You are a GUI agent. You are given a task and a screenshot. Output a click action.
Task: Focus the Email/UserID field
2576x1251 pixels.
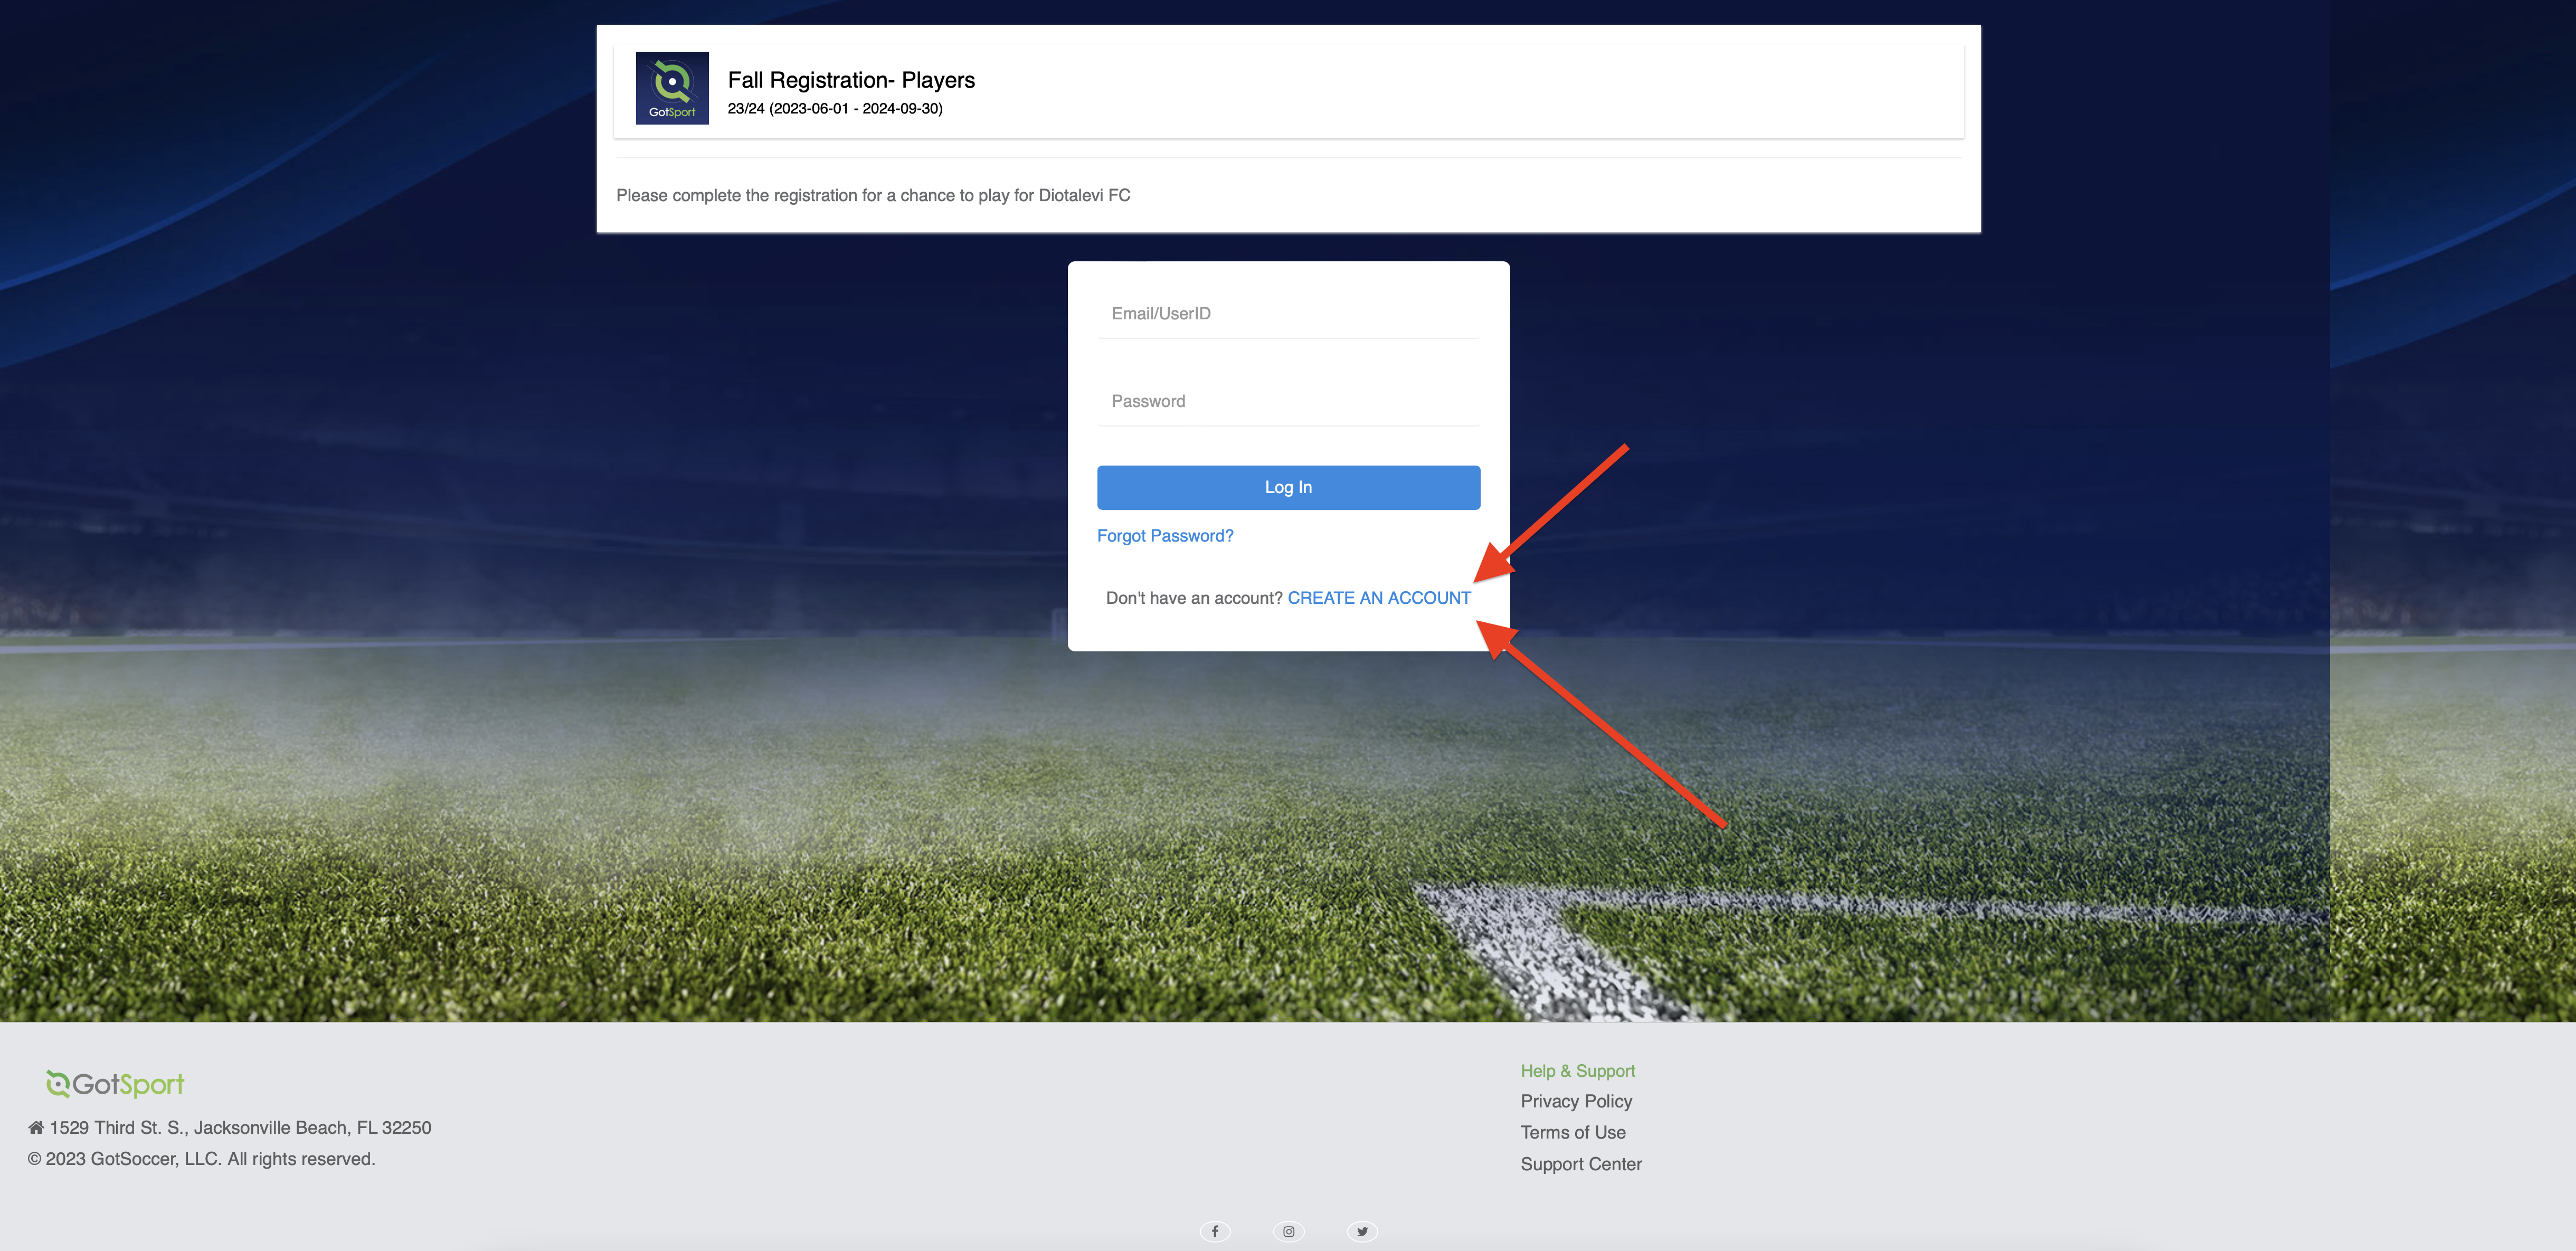coord(1288,314)
